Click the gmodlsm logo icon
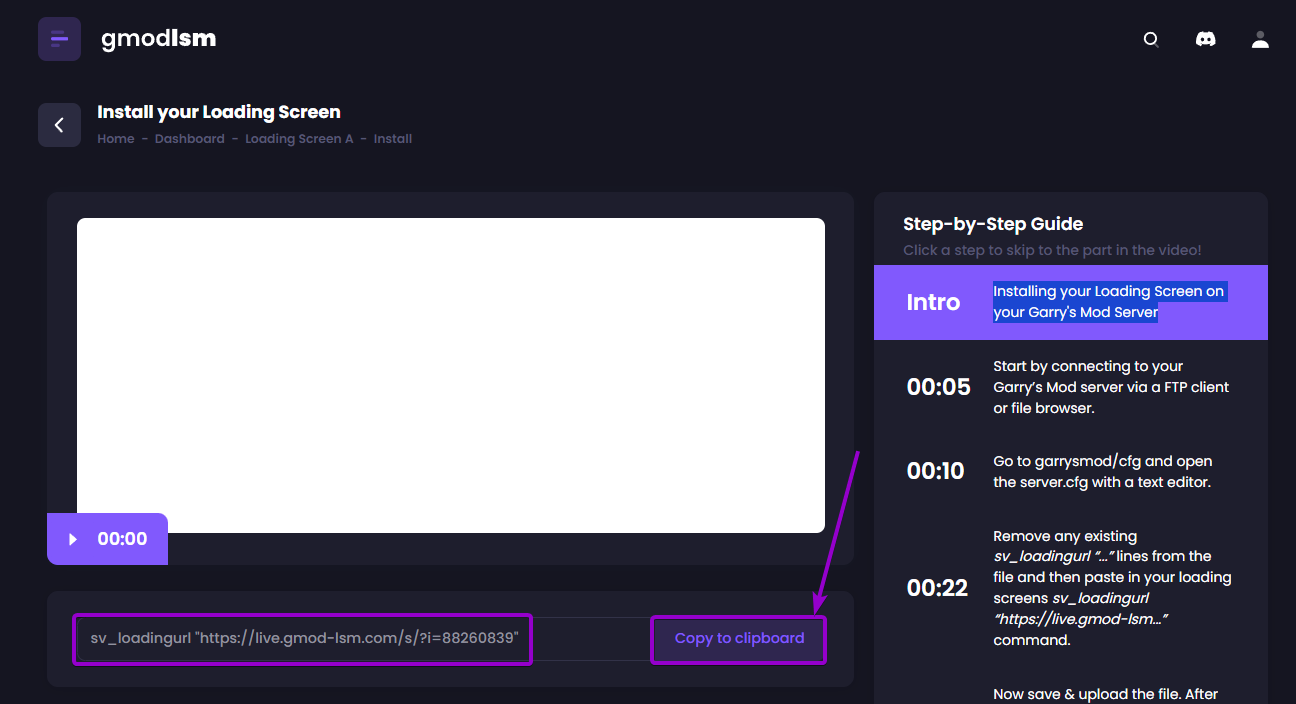This screenshot has height=704, width=1296. click(x=59, y=38)
